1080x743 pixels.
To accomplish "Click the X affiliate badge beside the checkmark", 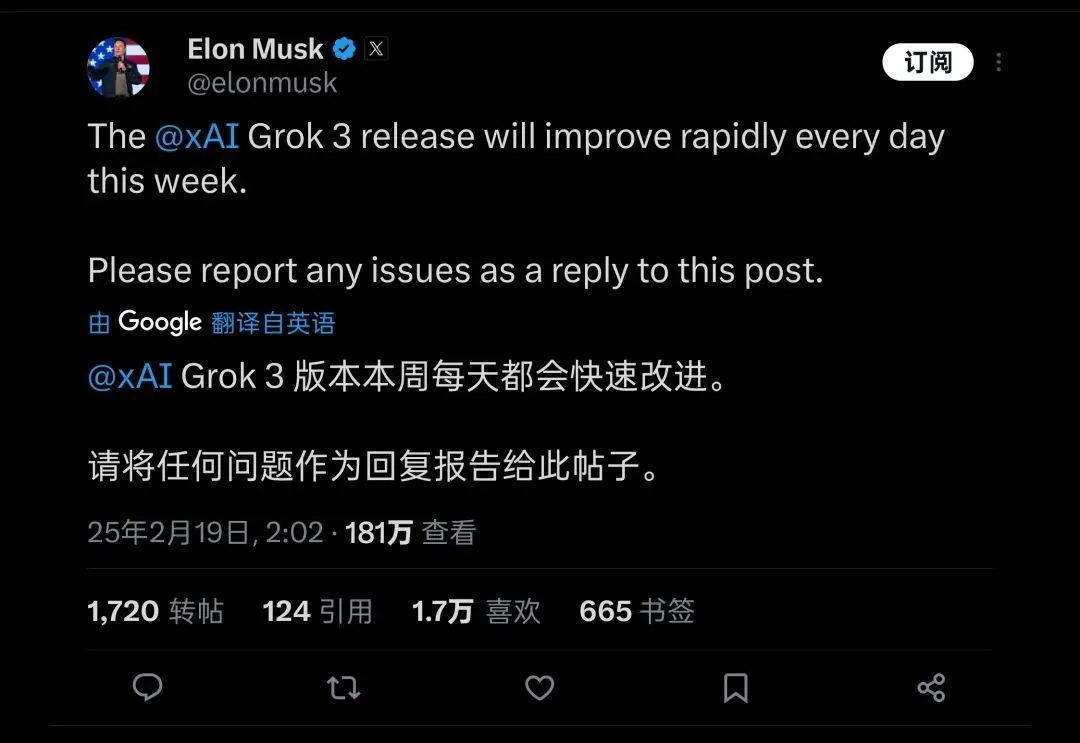I will pyautogui.click(x=376, y=47).
